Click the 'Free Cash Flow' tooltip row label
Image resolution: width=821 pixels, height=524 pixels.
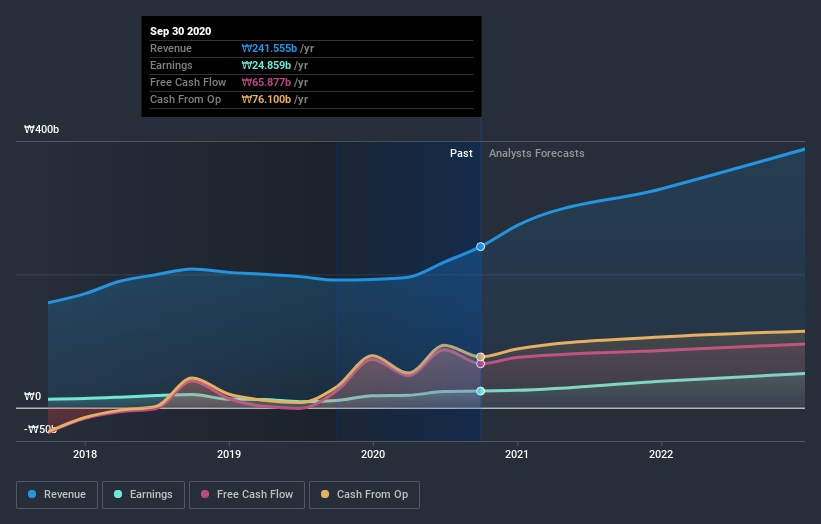[188, 82]
